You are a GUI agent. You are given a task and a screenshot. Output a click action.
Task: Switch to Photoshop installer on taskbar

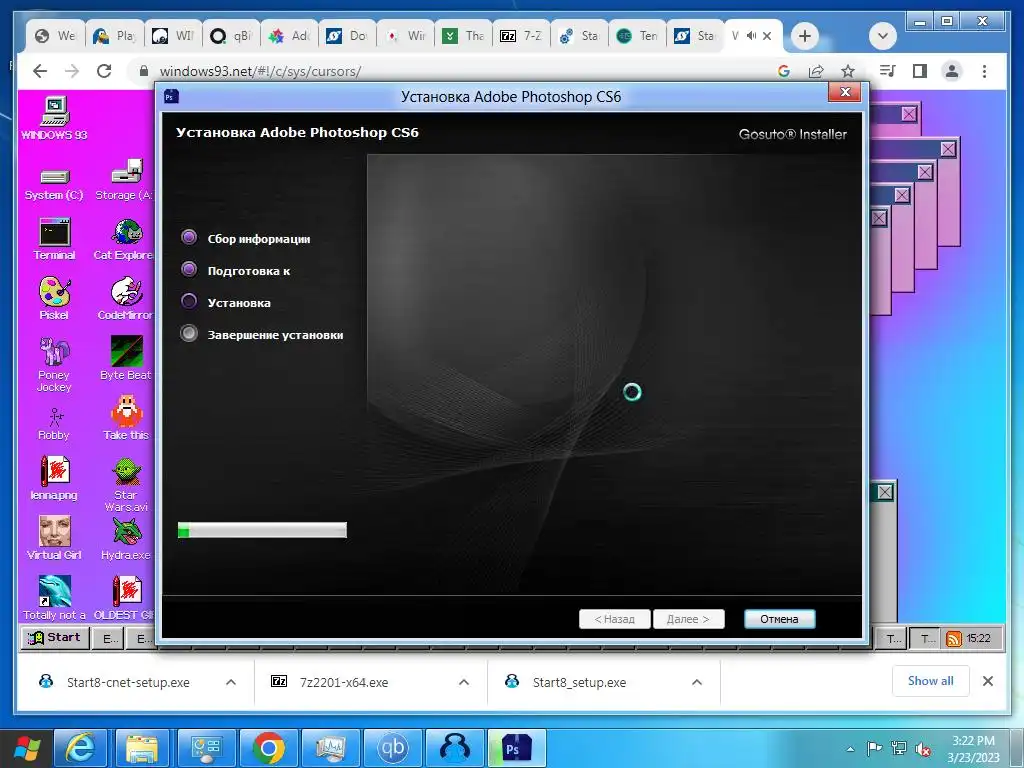(517, 748)
